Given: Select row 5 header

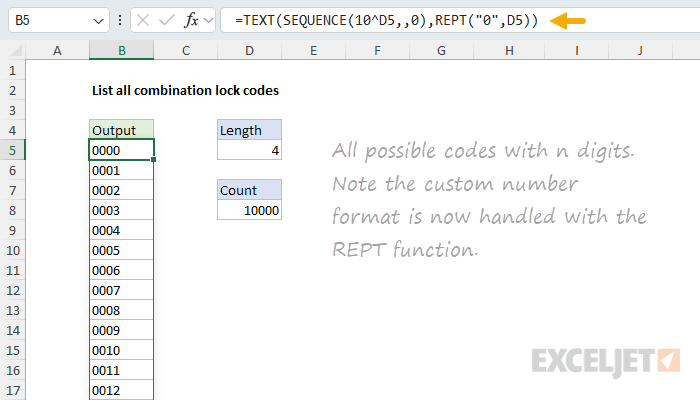Looking at the screenshot, I should pyautogui.click(x=12, y=150).
